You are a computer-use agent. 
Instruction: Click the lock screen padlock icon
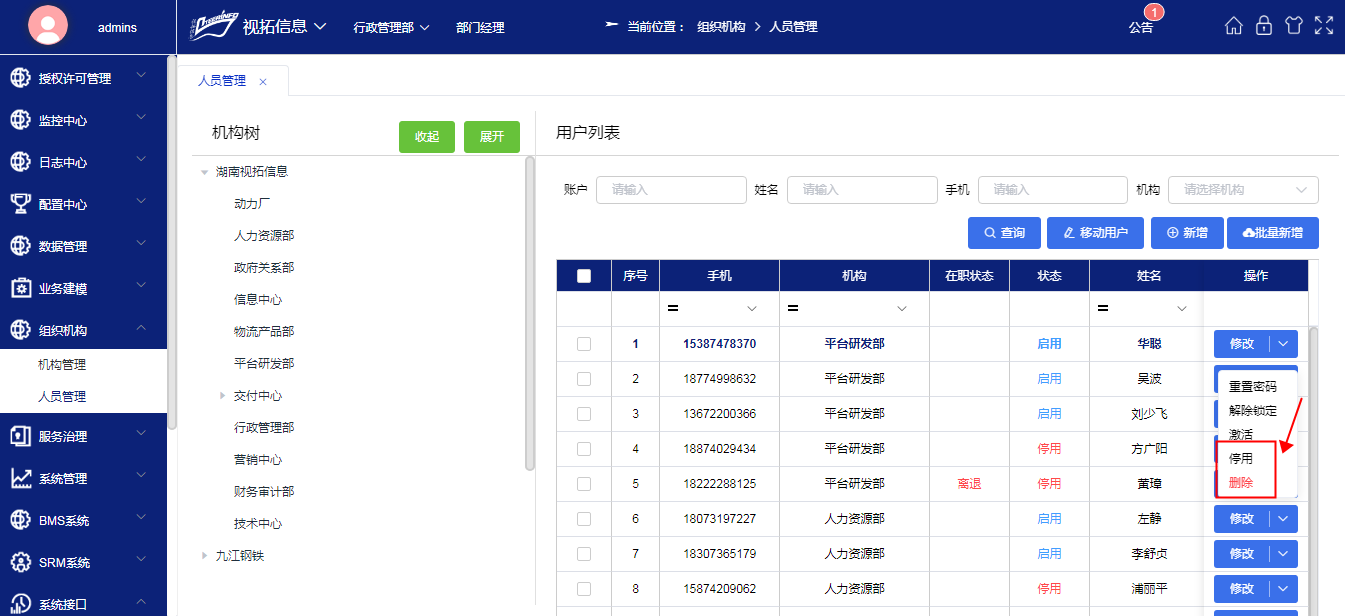[x=1264, y=26]
